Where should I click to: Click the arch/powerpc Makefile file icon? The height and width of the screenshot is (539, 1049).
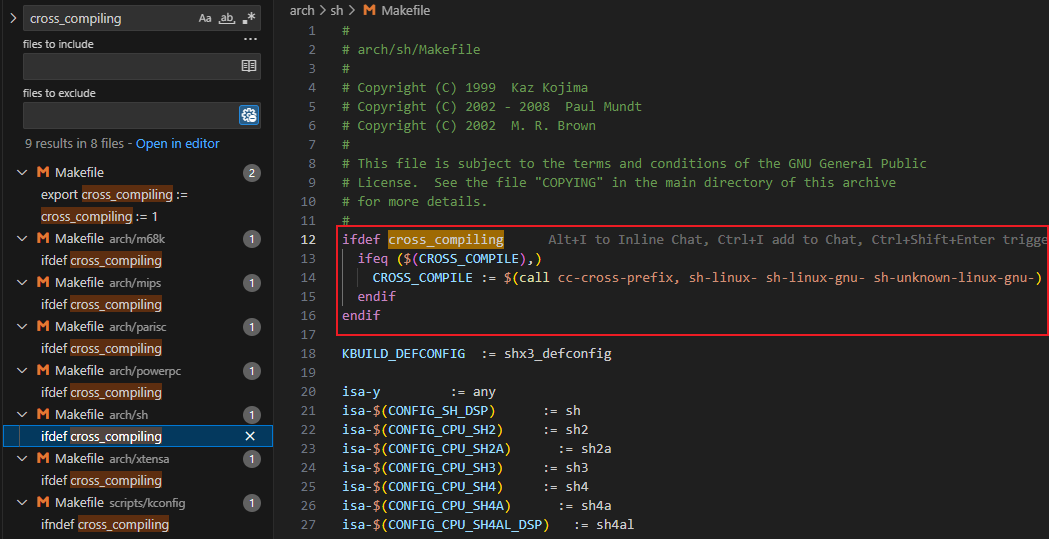(43, 370)
